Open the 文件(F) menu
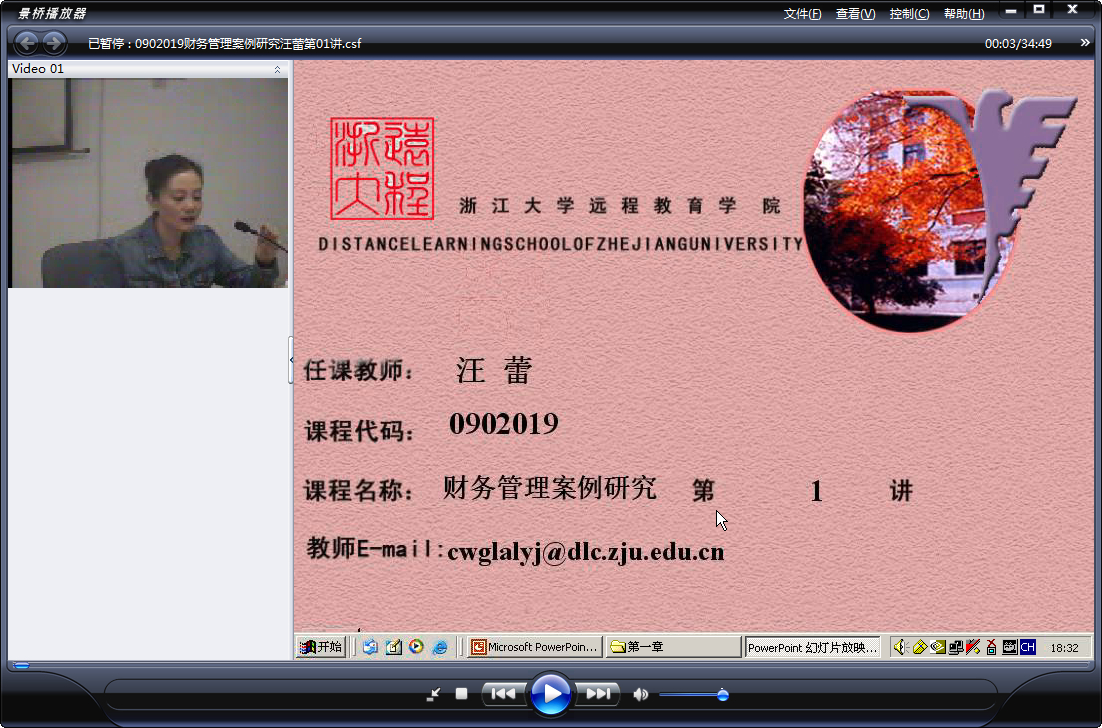This screenshot has width=1102, height=728. (x=802, y=14)
